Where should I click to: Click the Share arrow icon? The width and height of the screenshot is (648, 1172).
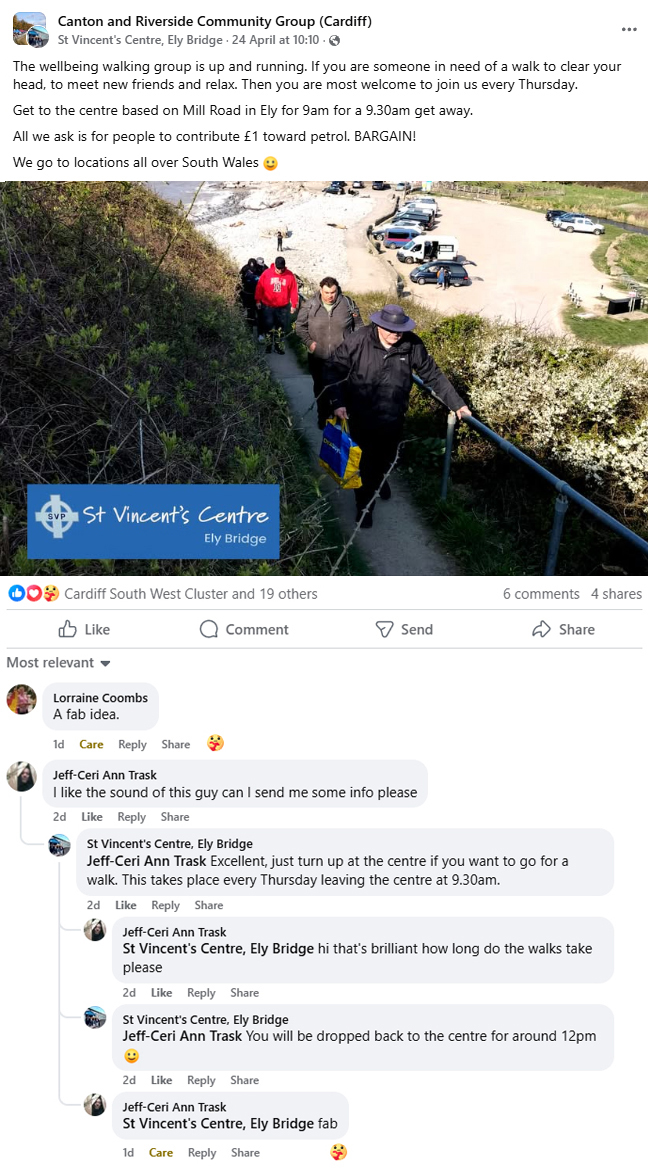point(541,629)
